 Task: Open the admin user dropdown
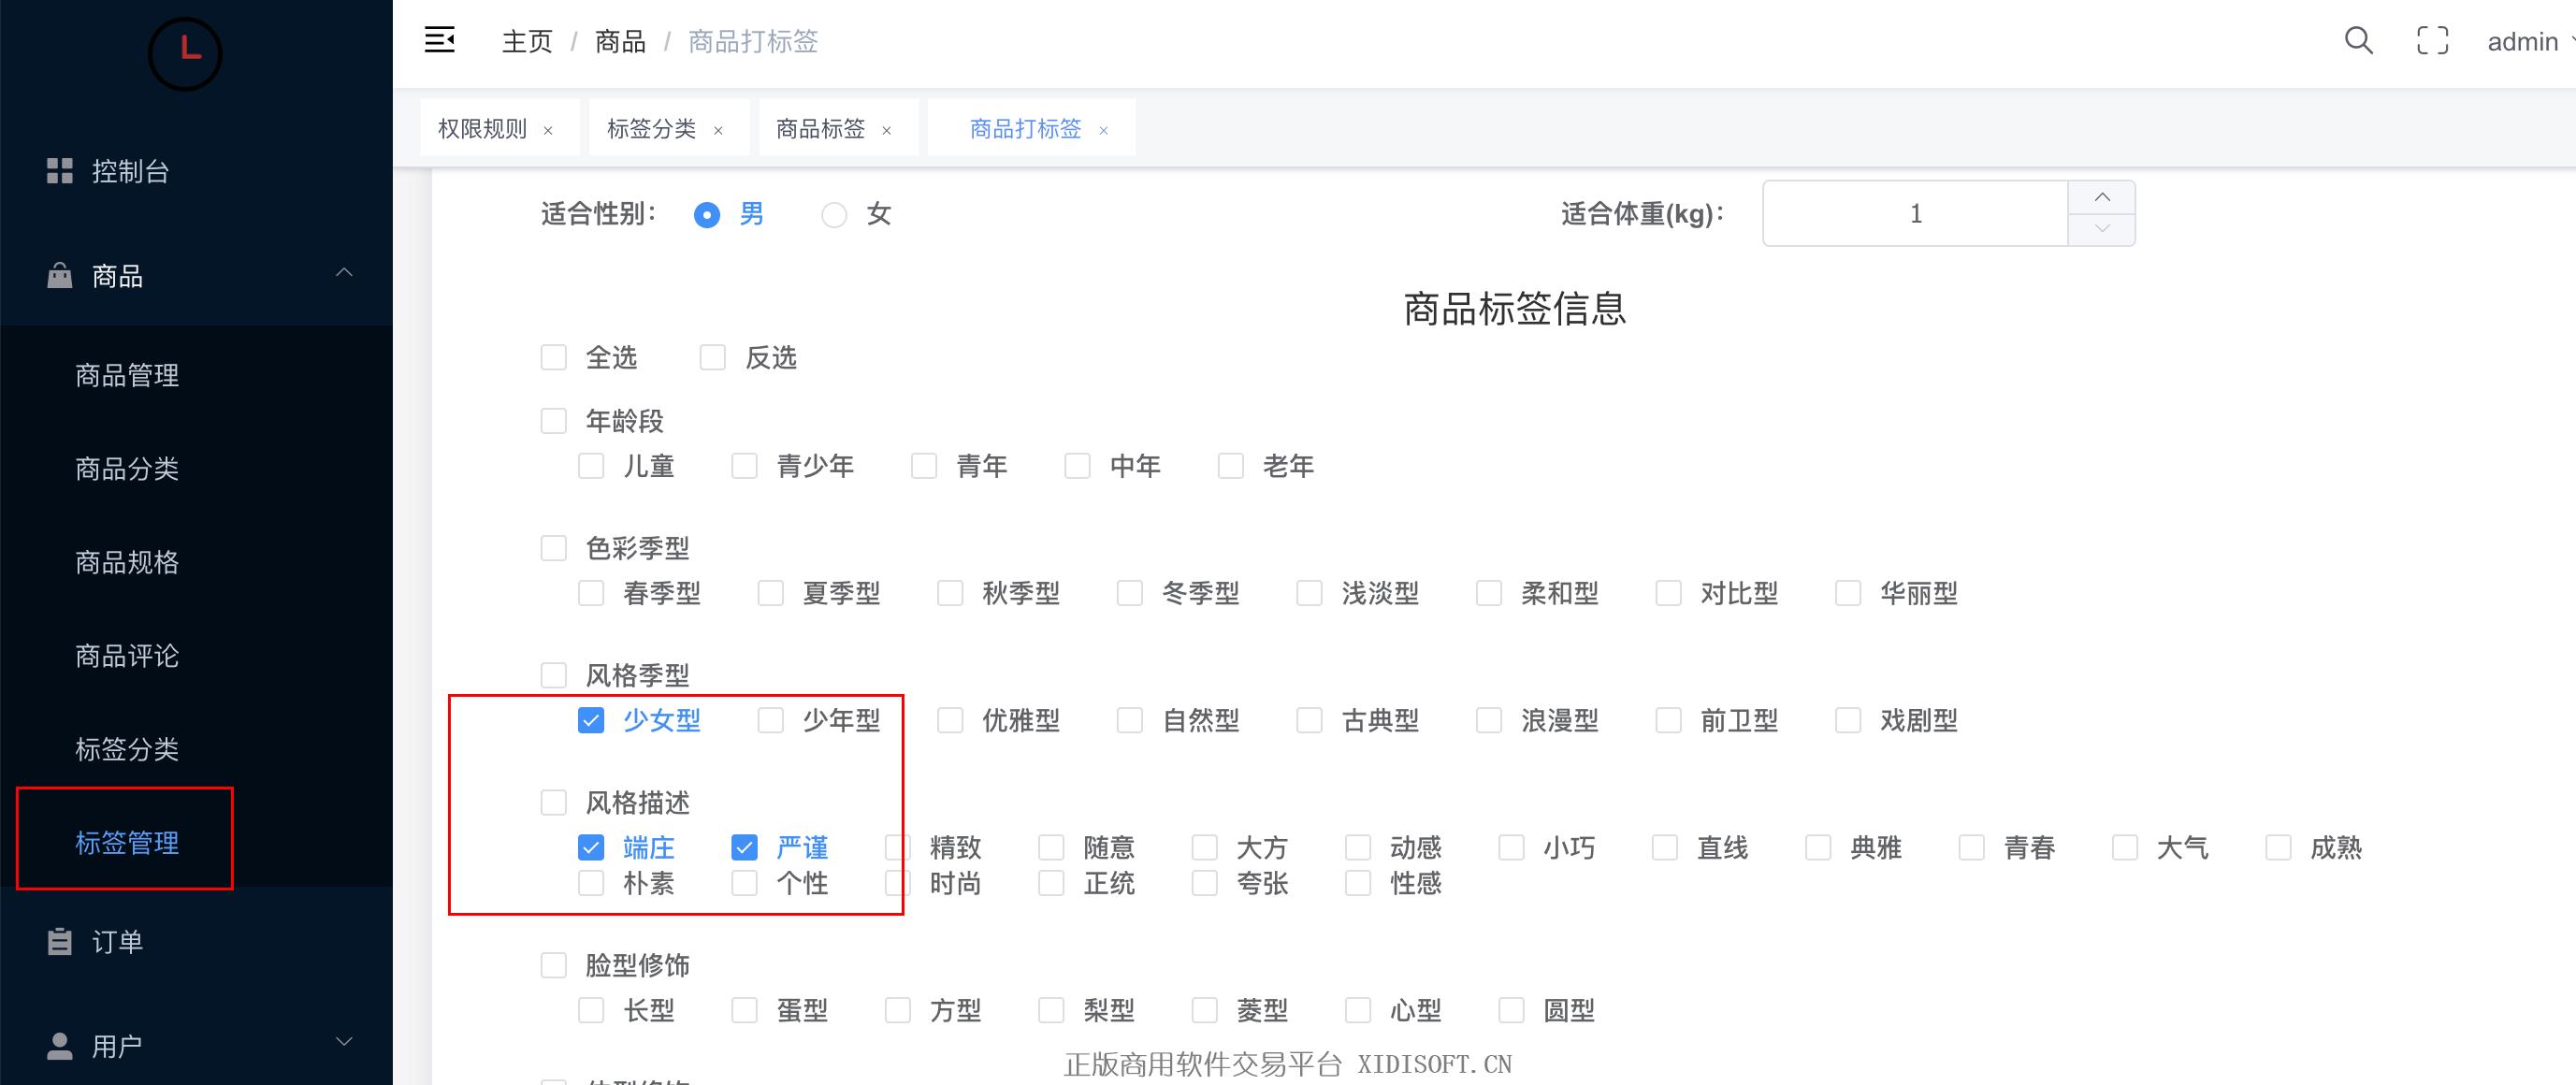click(x=2530, y=41)
